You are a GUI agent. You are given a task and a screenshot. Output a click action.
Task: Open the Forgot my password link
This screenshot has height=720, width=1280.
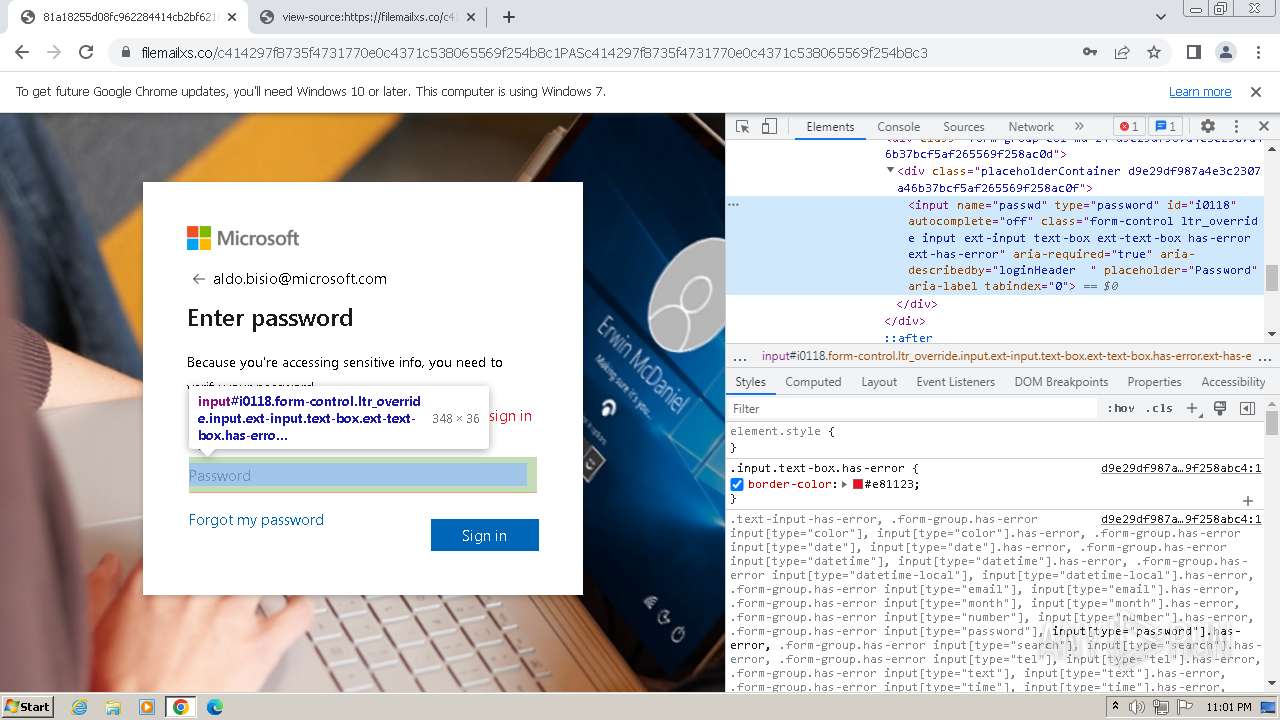(x=256, y=520)
